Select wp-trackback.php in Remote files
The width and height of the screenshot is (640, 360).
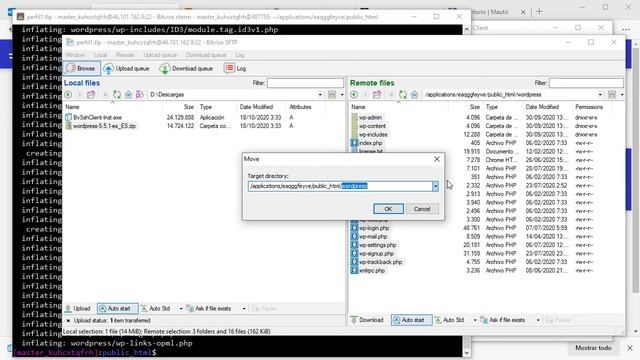click(x=380, y=262)
